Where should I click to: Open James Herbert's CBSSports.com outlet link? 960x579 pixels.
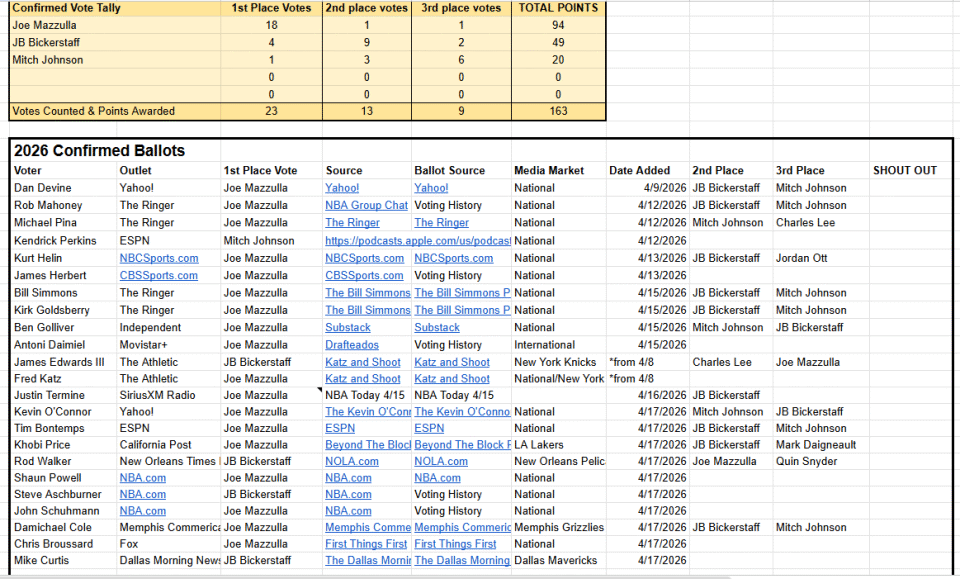[x=159, y=275]
